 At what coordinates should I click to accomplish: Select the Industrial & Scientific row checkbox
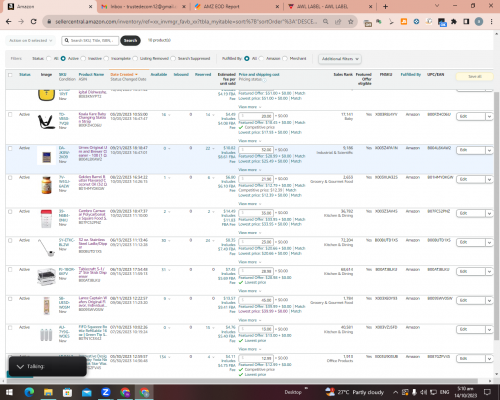tap(10, 148)
